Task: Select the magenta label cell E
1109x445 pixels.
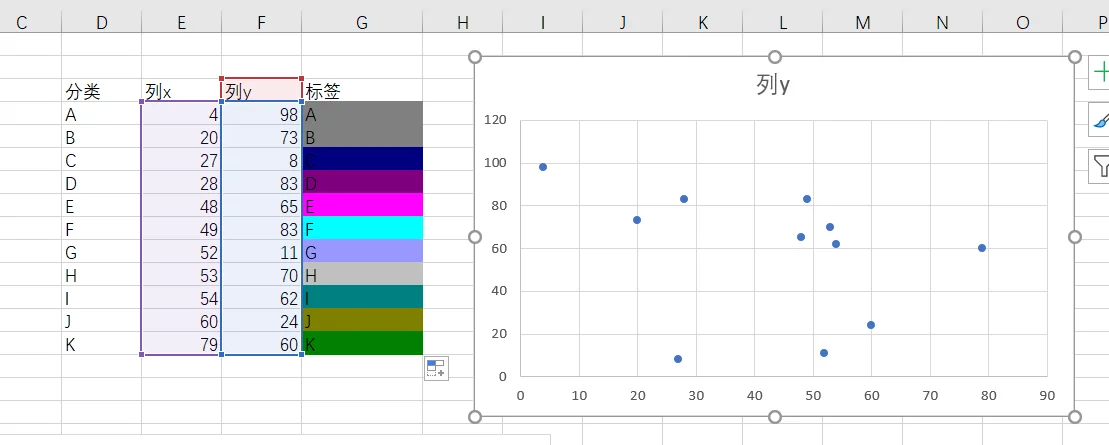Action: (362, 205)
